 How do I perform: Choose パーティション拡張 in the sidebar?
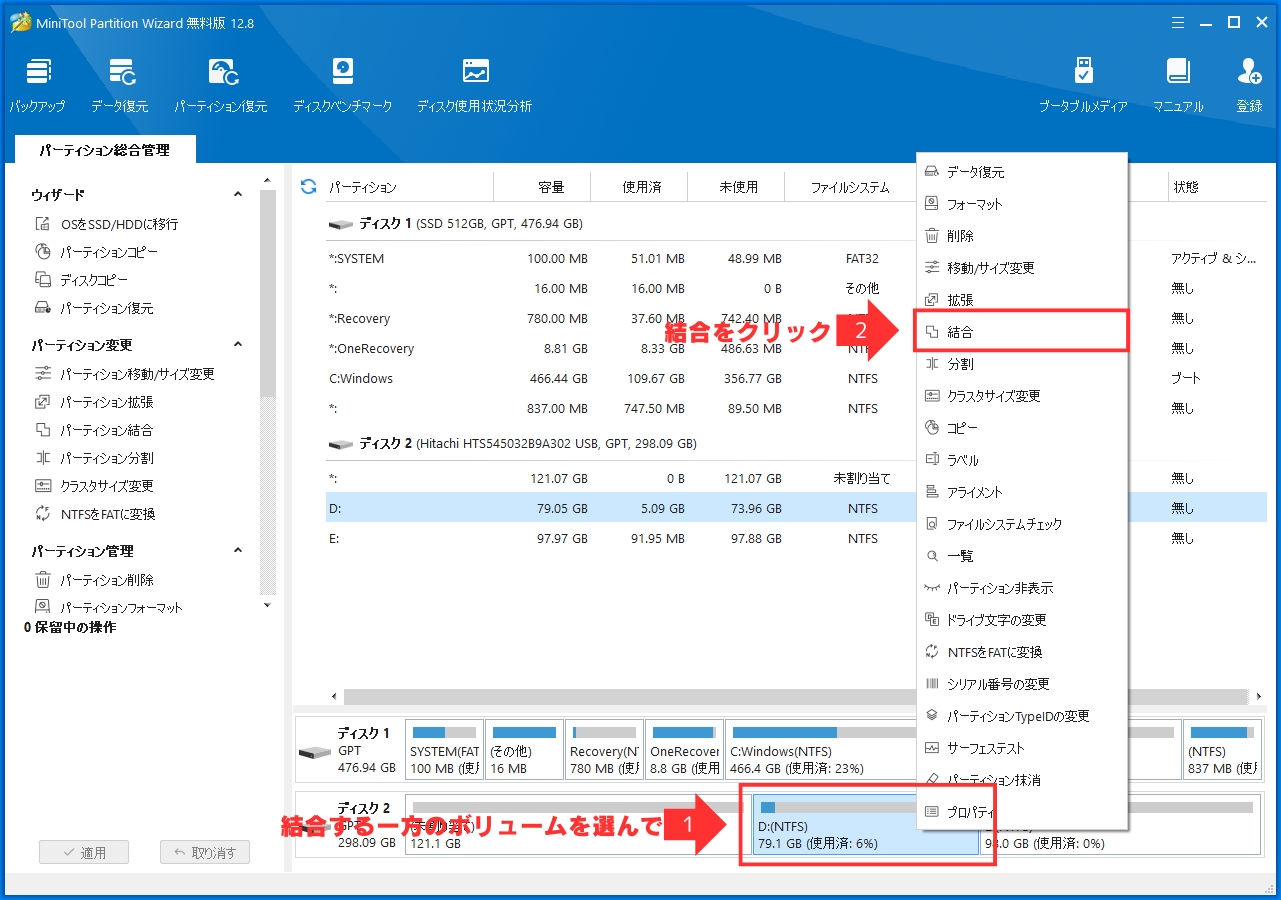click(x=94, y=402)
